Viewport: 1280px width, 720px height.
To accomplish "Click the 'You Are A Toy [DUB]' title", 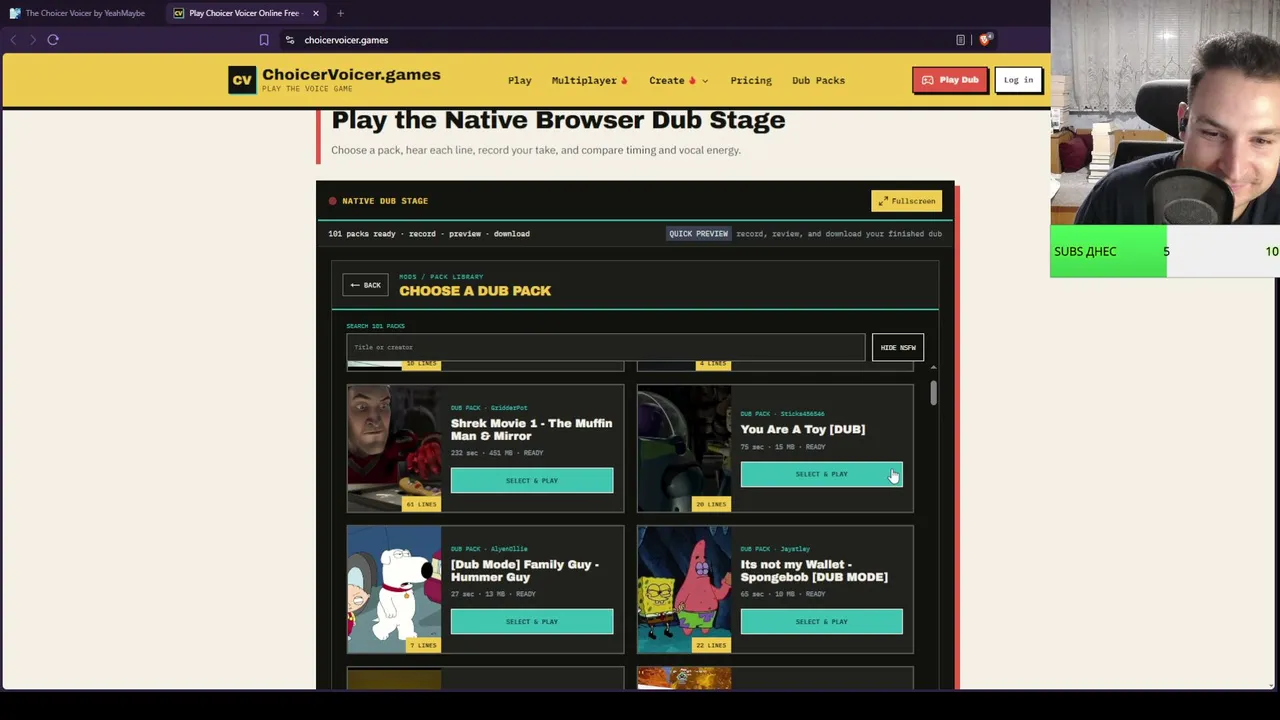I will 803,429.
